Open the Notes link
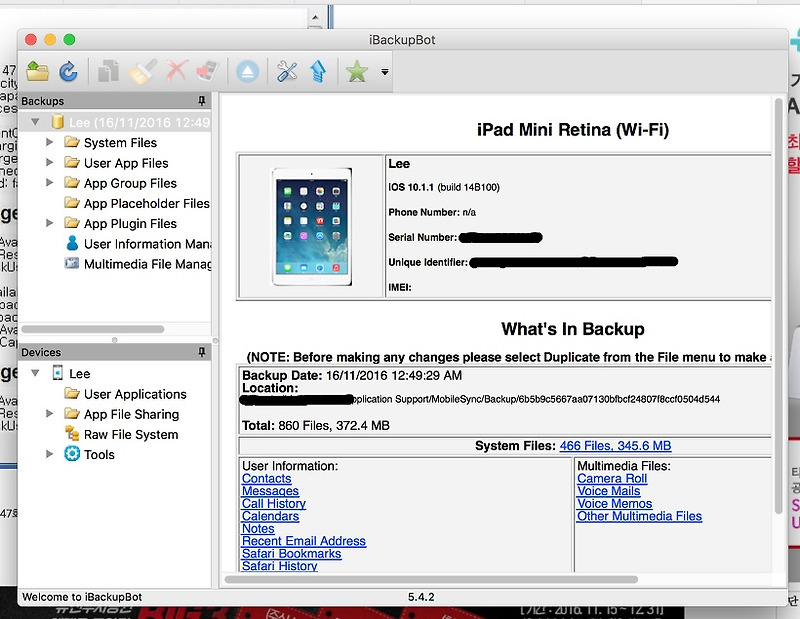800x619 pixels. [x=258, y=528]
